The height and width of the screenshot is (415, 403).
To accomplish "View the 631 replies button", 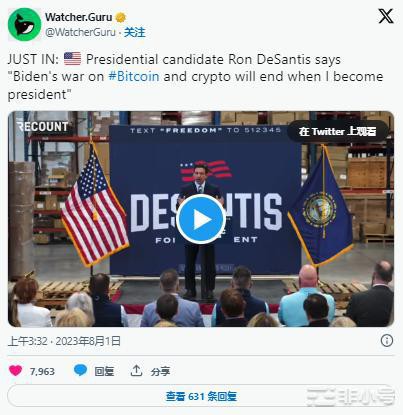I will pos(201,396).
